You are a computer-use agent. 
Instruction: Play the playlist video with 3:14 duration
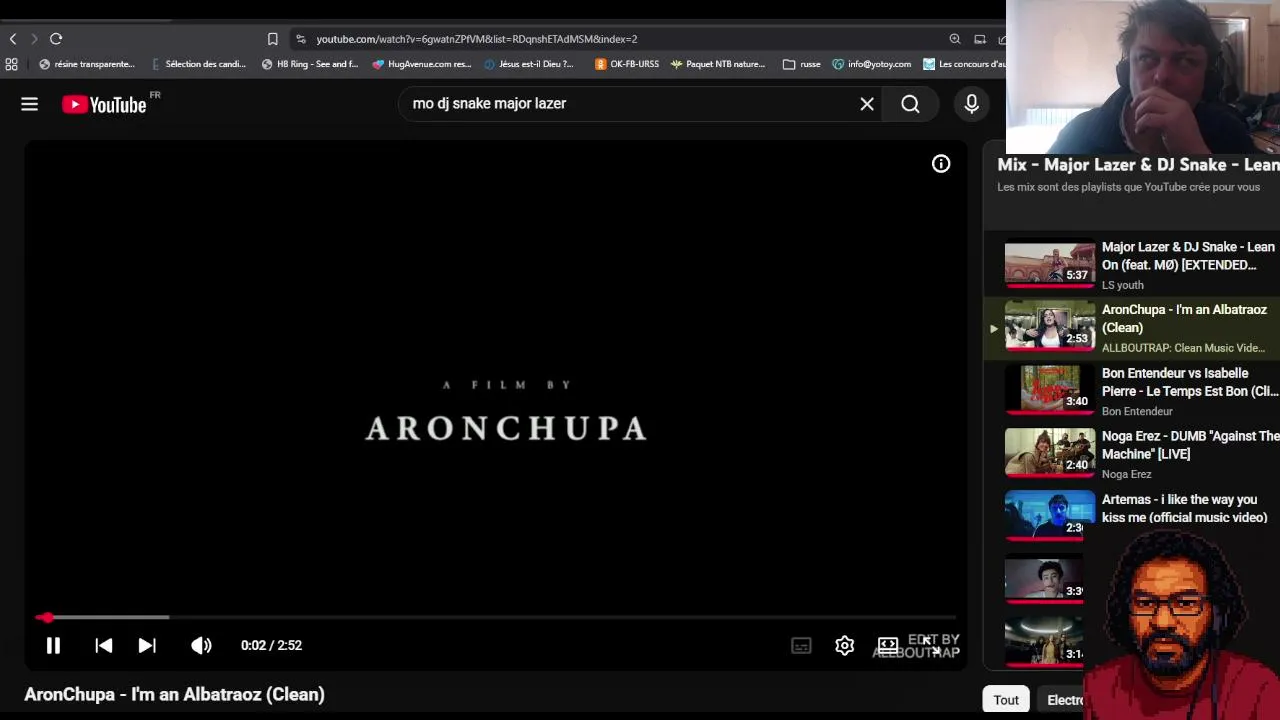(x=1044, y=643)
